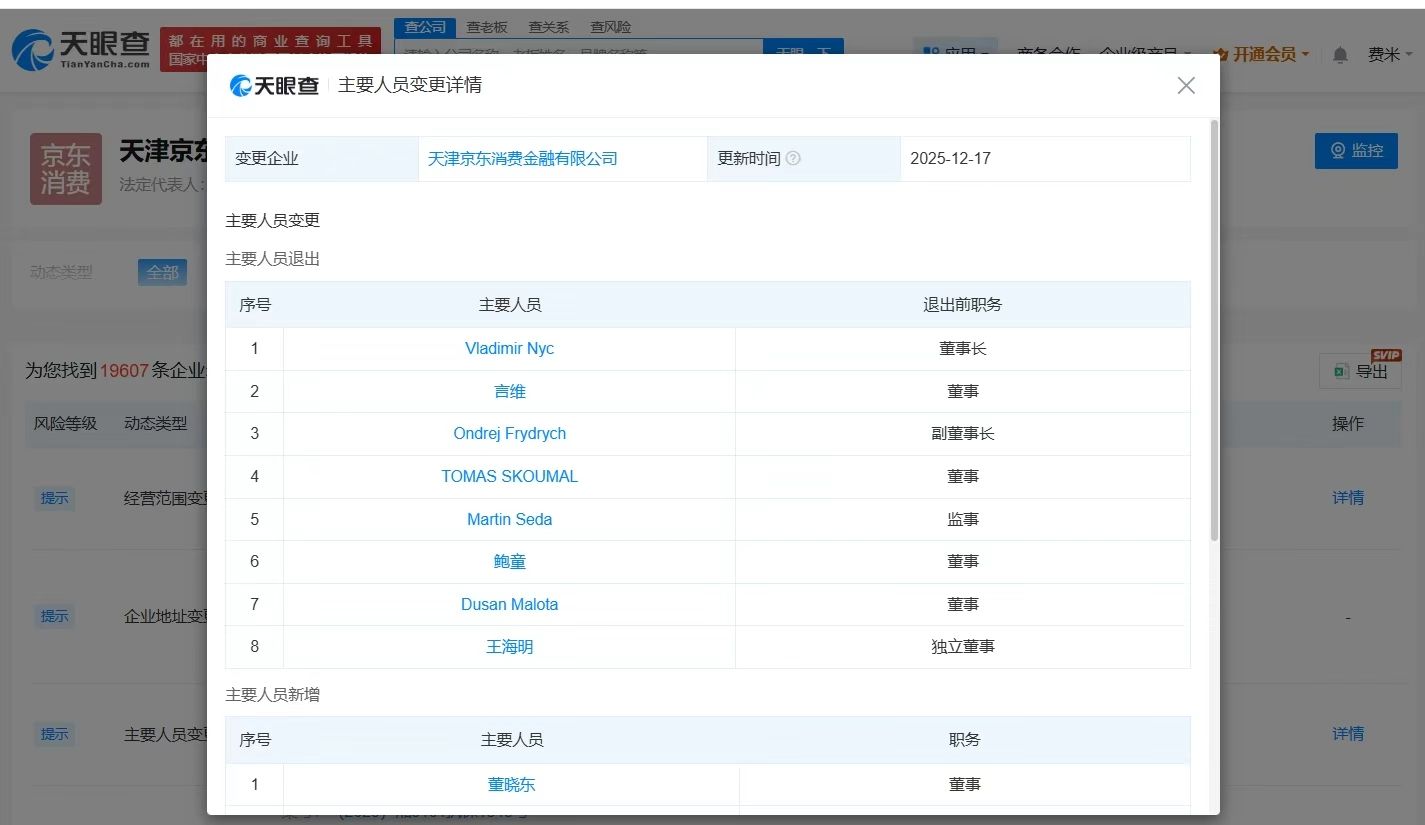Viewport: 1425px width, 825px height.
Task: Open Vladimir Nyc's profile link
Action: (x=509, y=349)
